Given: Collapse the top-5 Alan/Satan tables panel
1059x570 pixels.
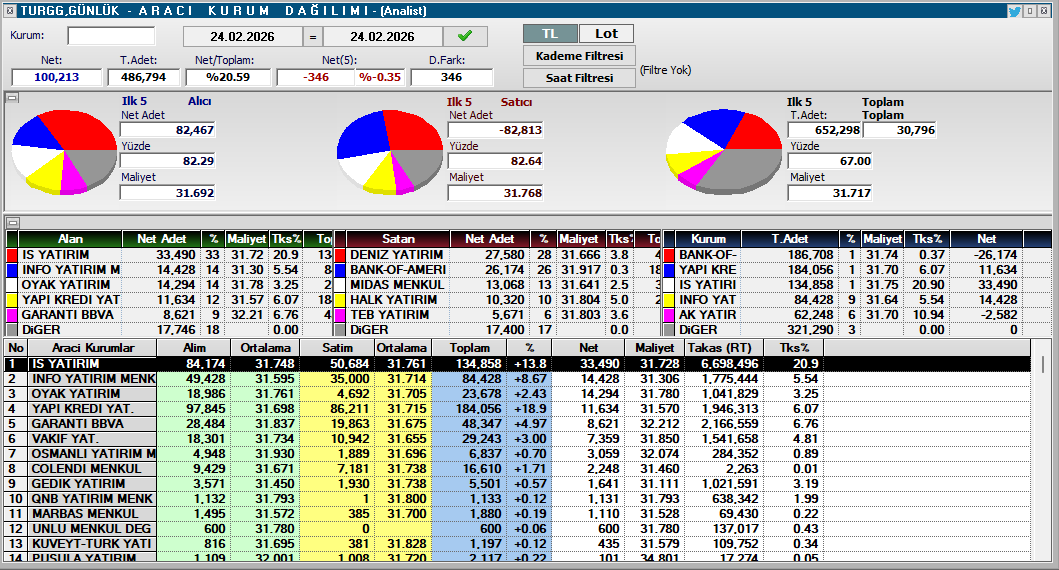Looking at the screenshot, I should point(12,222).
